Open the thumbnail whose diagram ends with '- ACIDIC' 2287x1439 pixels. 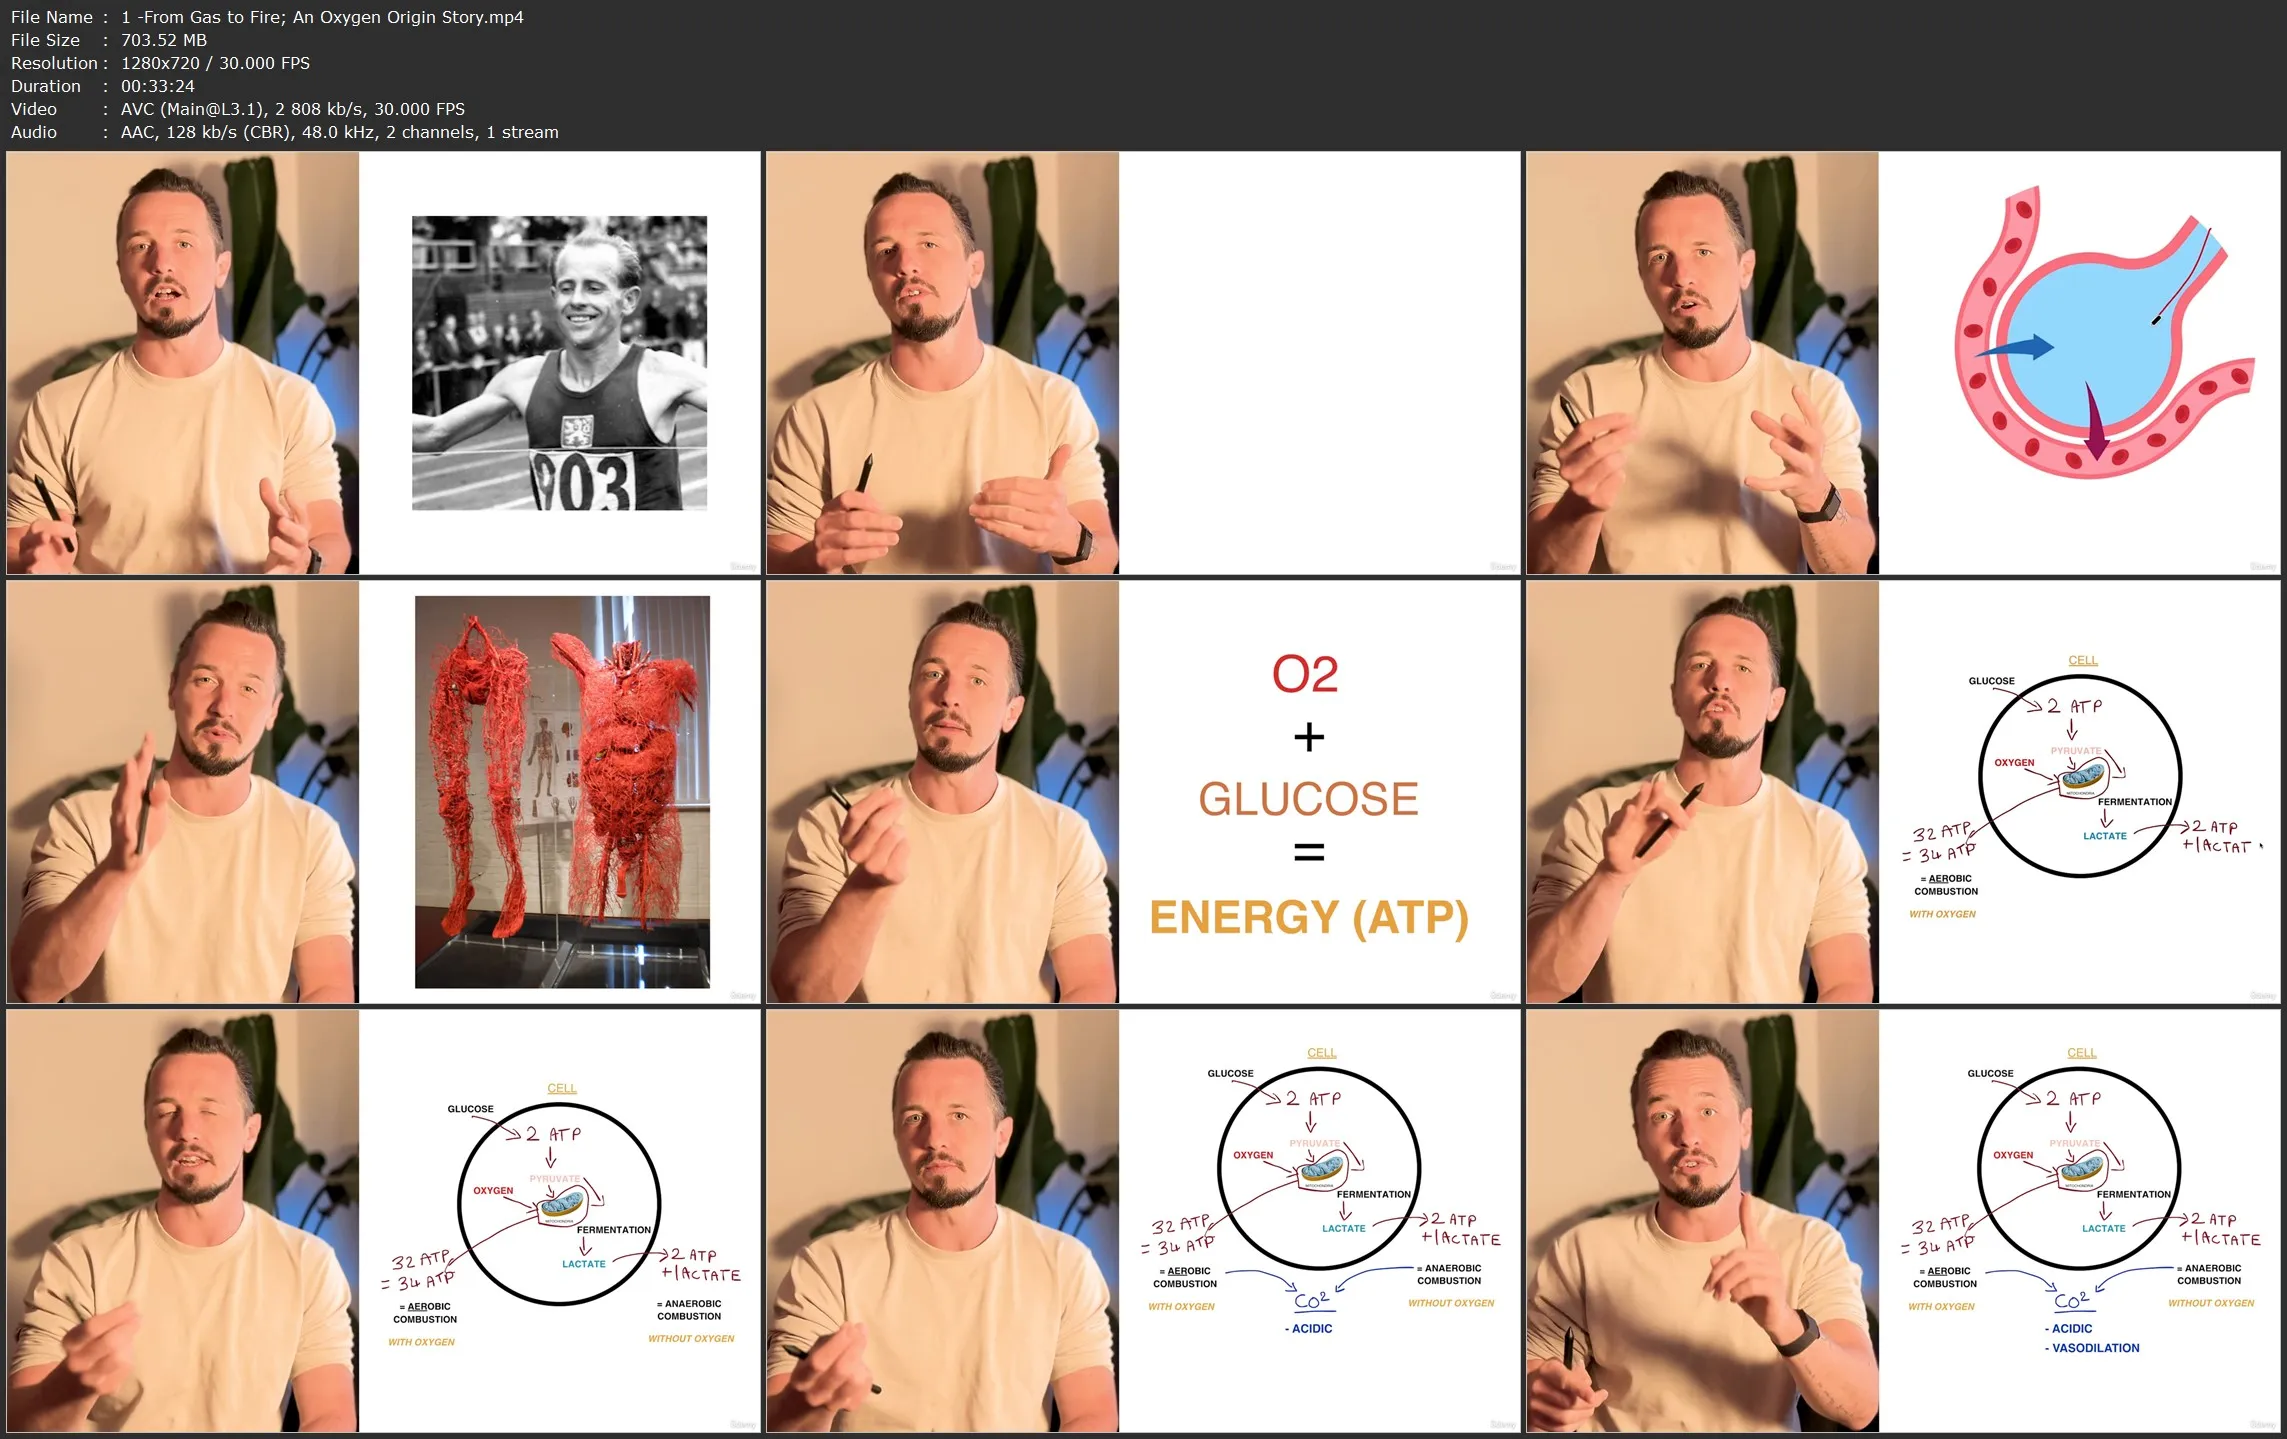click(x=1143, y=1221)
